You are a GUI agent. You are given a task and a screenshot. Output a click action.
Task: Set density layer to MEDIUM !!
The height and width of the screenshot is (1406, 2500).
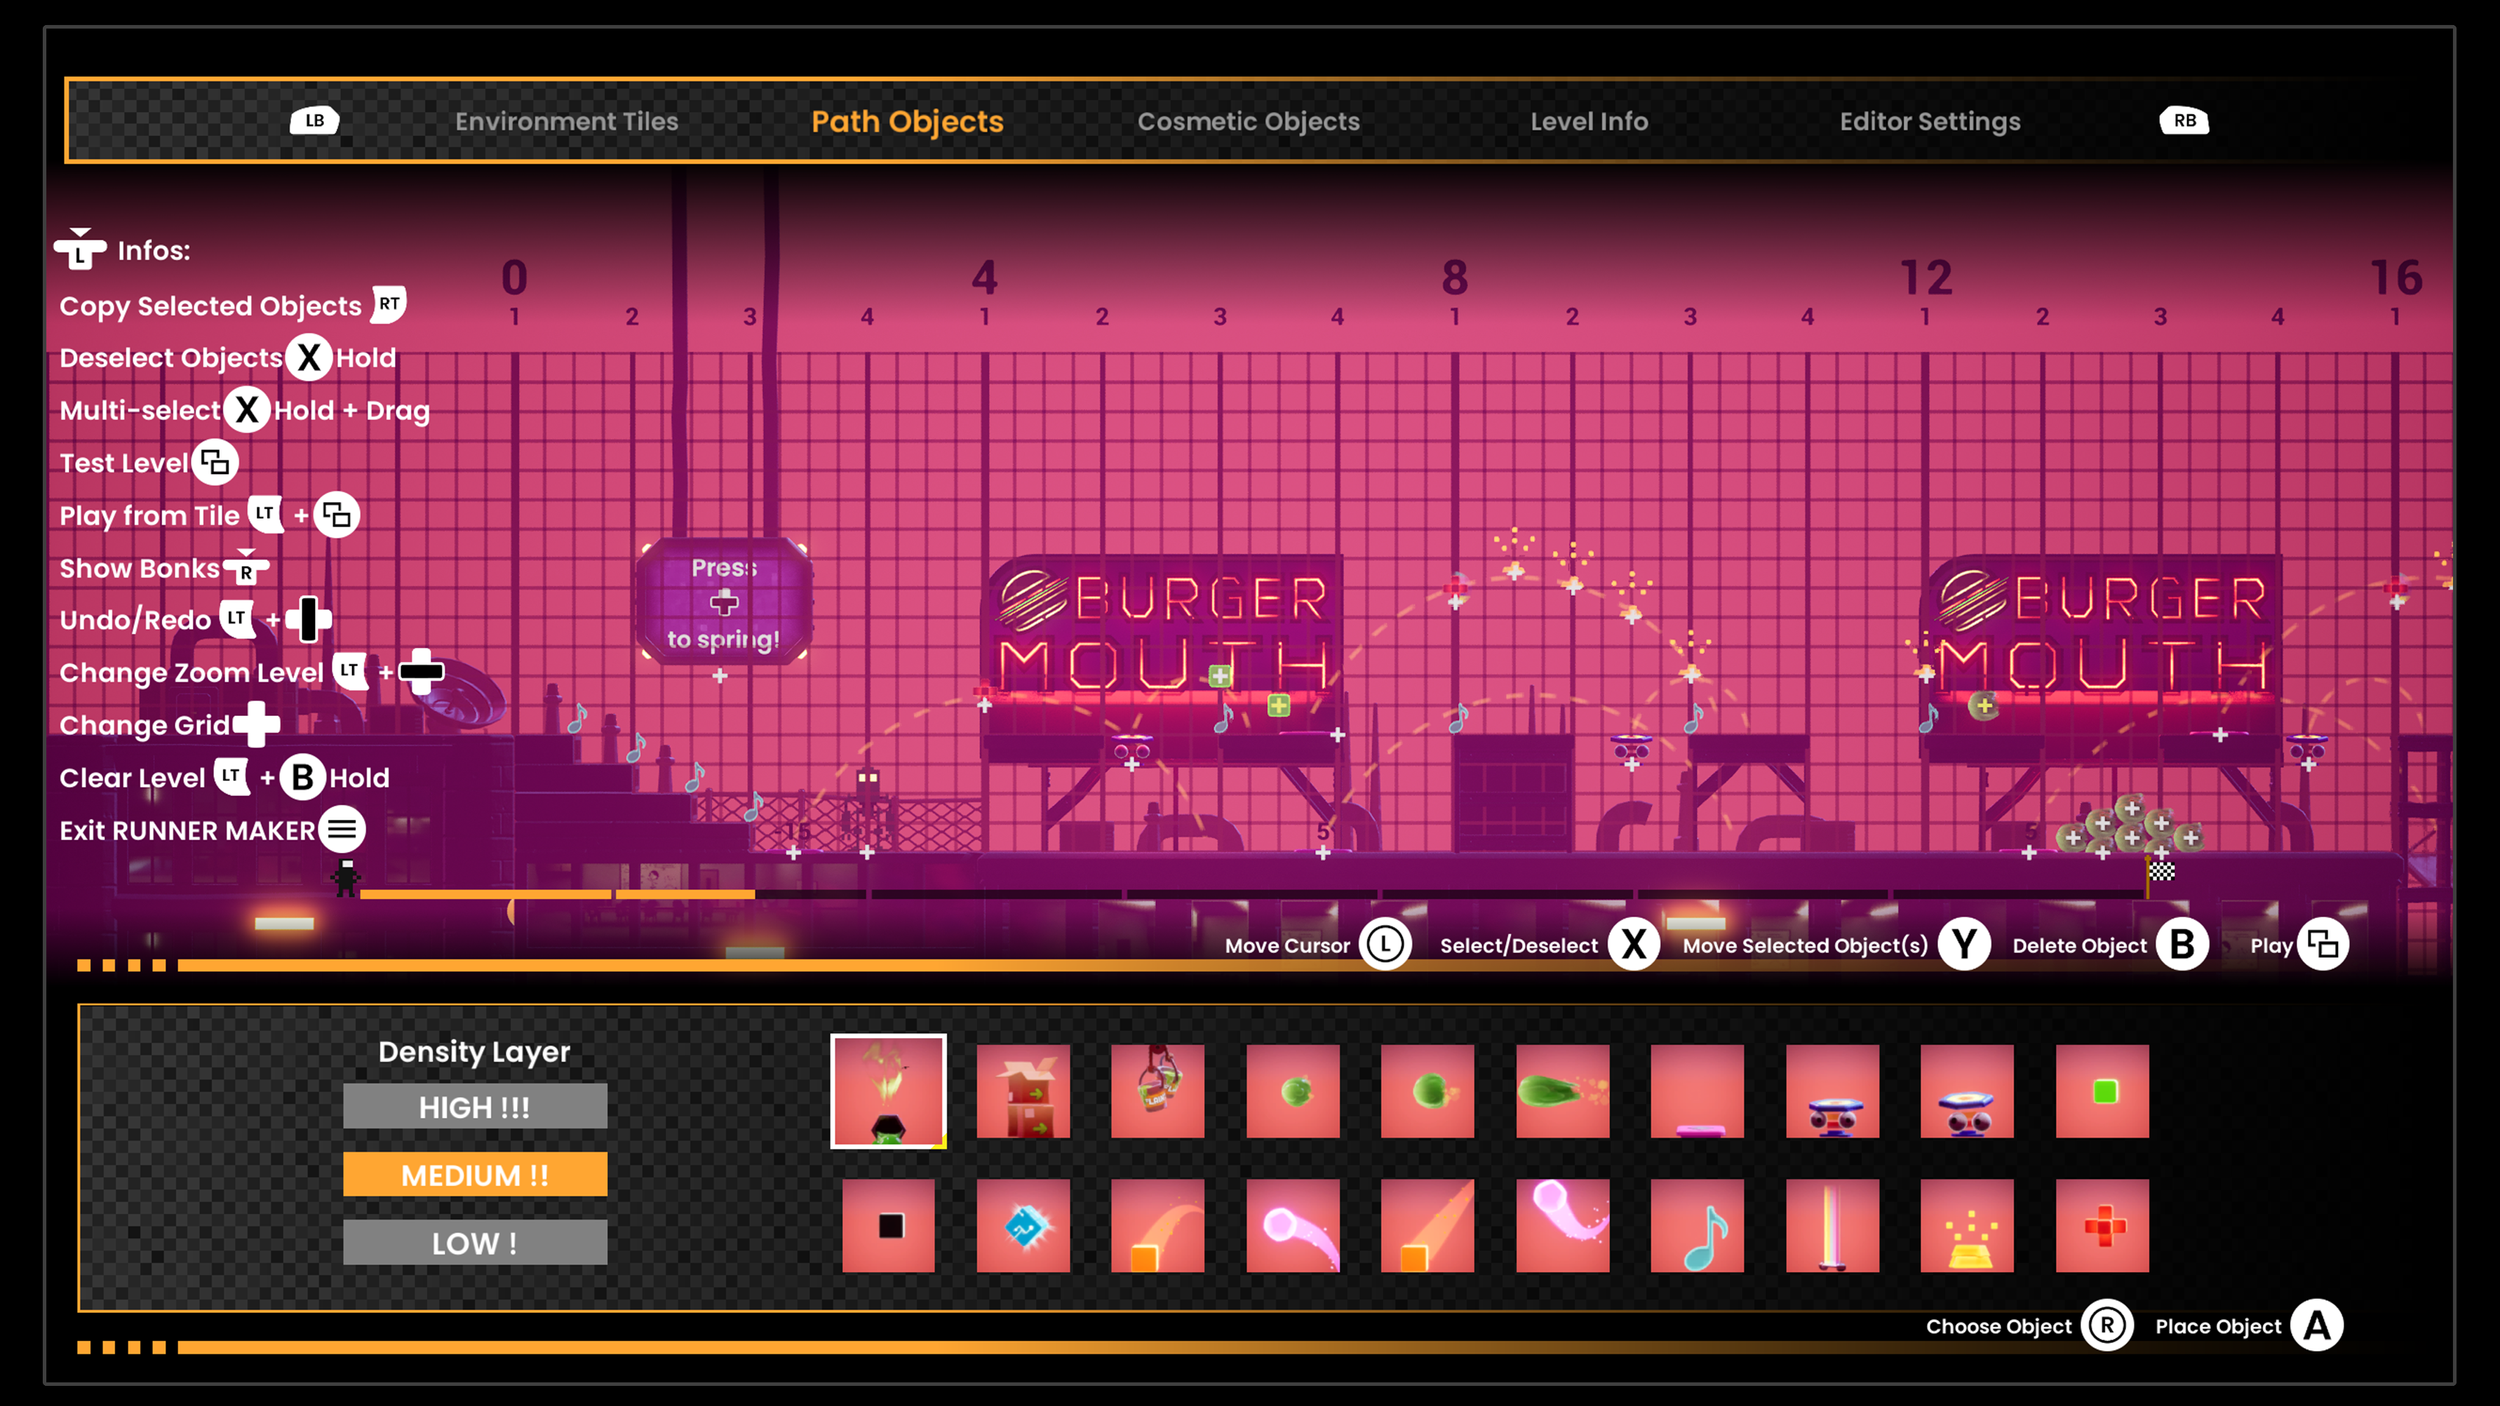tap(475, 1174)
